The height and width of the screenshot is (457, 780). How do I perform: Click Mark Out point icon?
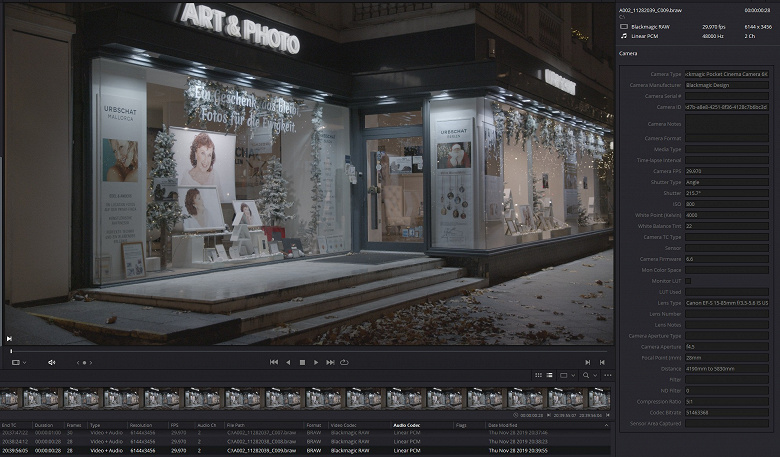coord(603,362)
